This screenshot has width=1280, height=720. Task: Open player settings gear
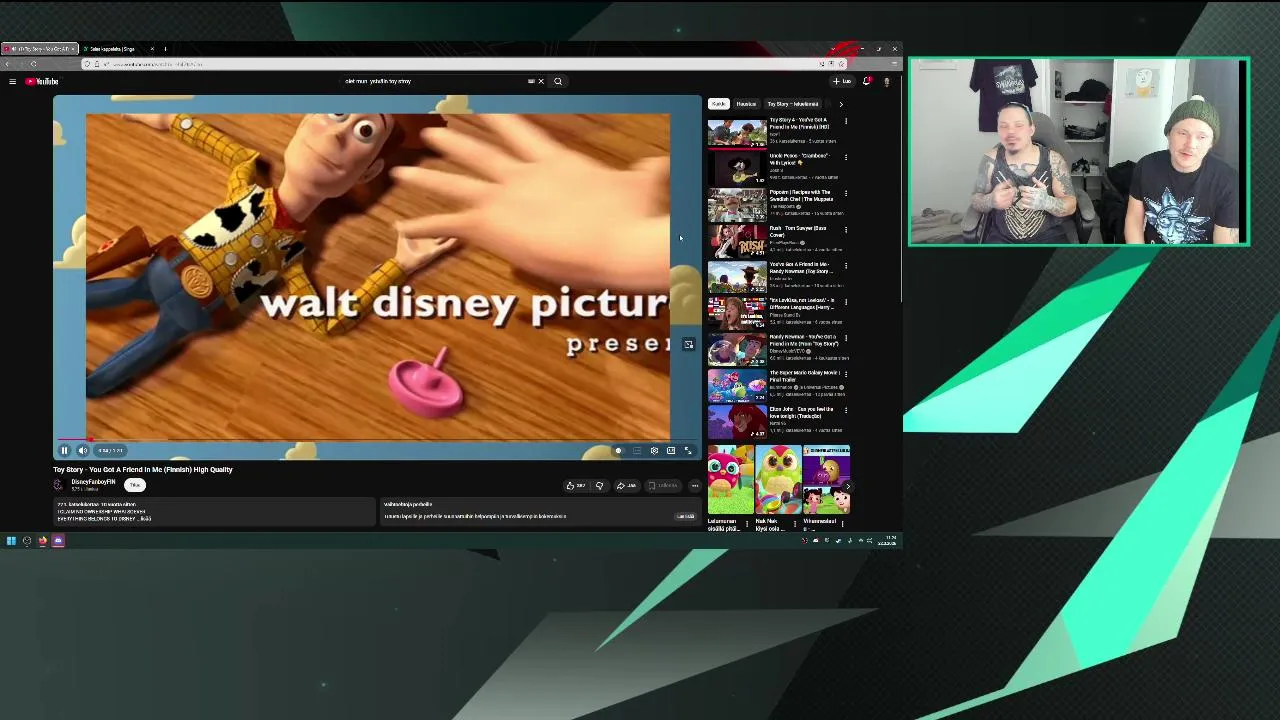(654, 450)
